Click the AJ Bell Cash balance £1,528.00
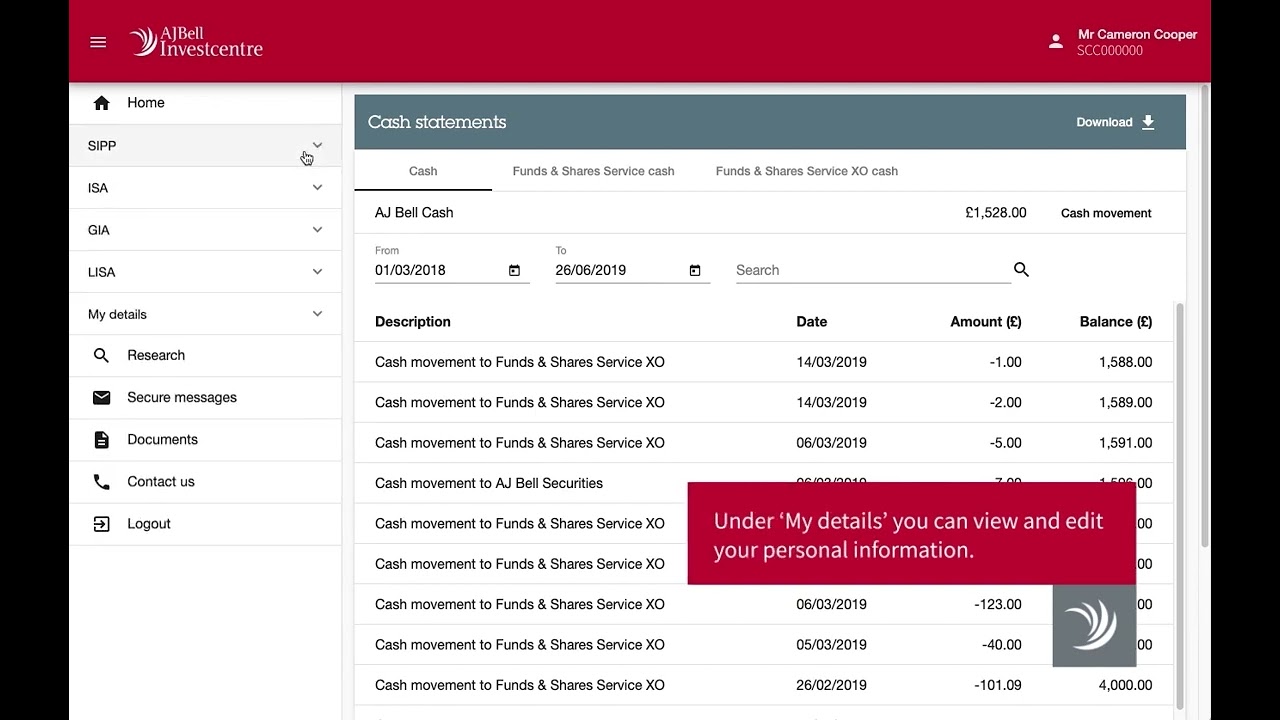 pyautogui.click(x=995, y=212)
